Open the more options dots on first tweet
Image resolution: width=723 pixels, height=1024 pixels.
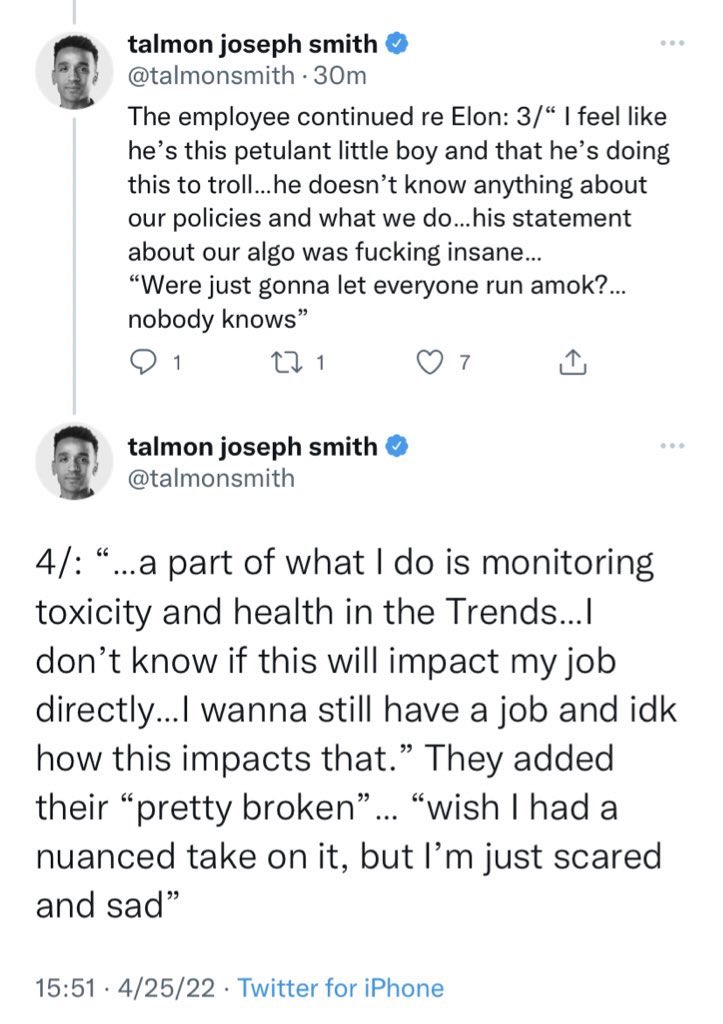tap(672, 43)
